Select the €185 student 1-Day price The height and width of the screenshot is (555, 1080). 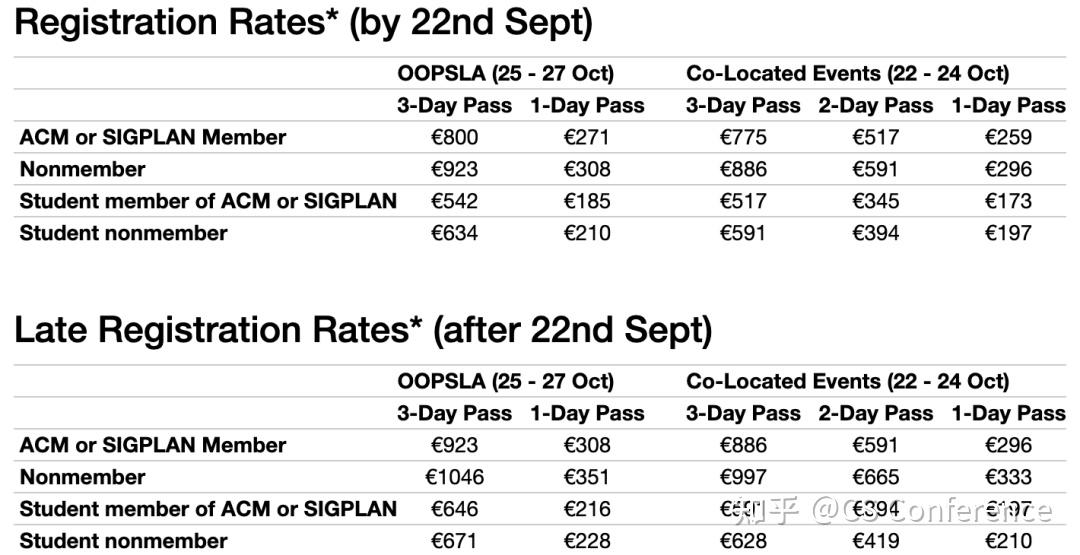click(586, 201)
